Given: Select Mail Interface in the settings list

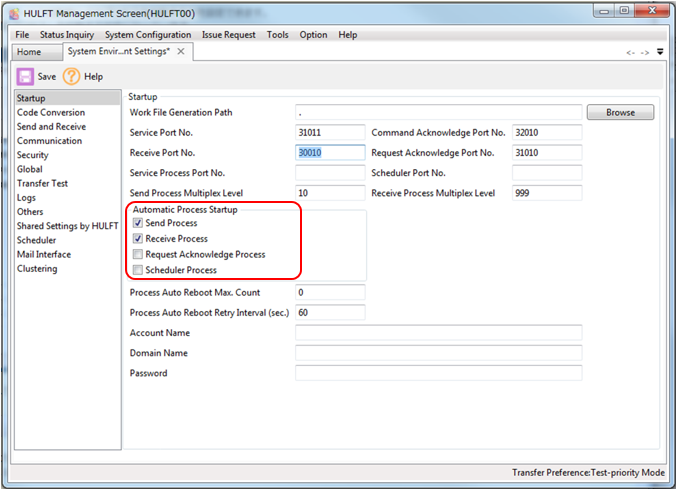Looking at the screenshot, I should [44, 254].
